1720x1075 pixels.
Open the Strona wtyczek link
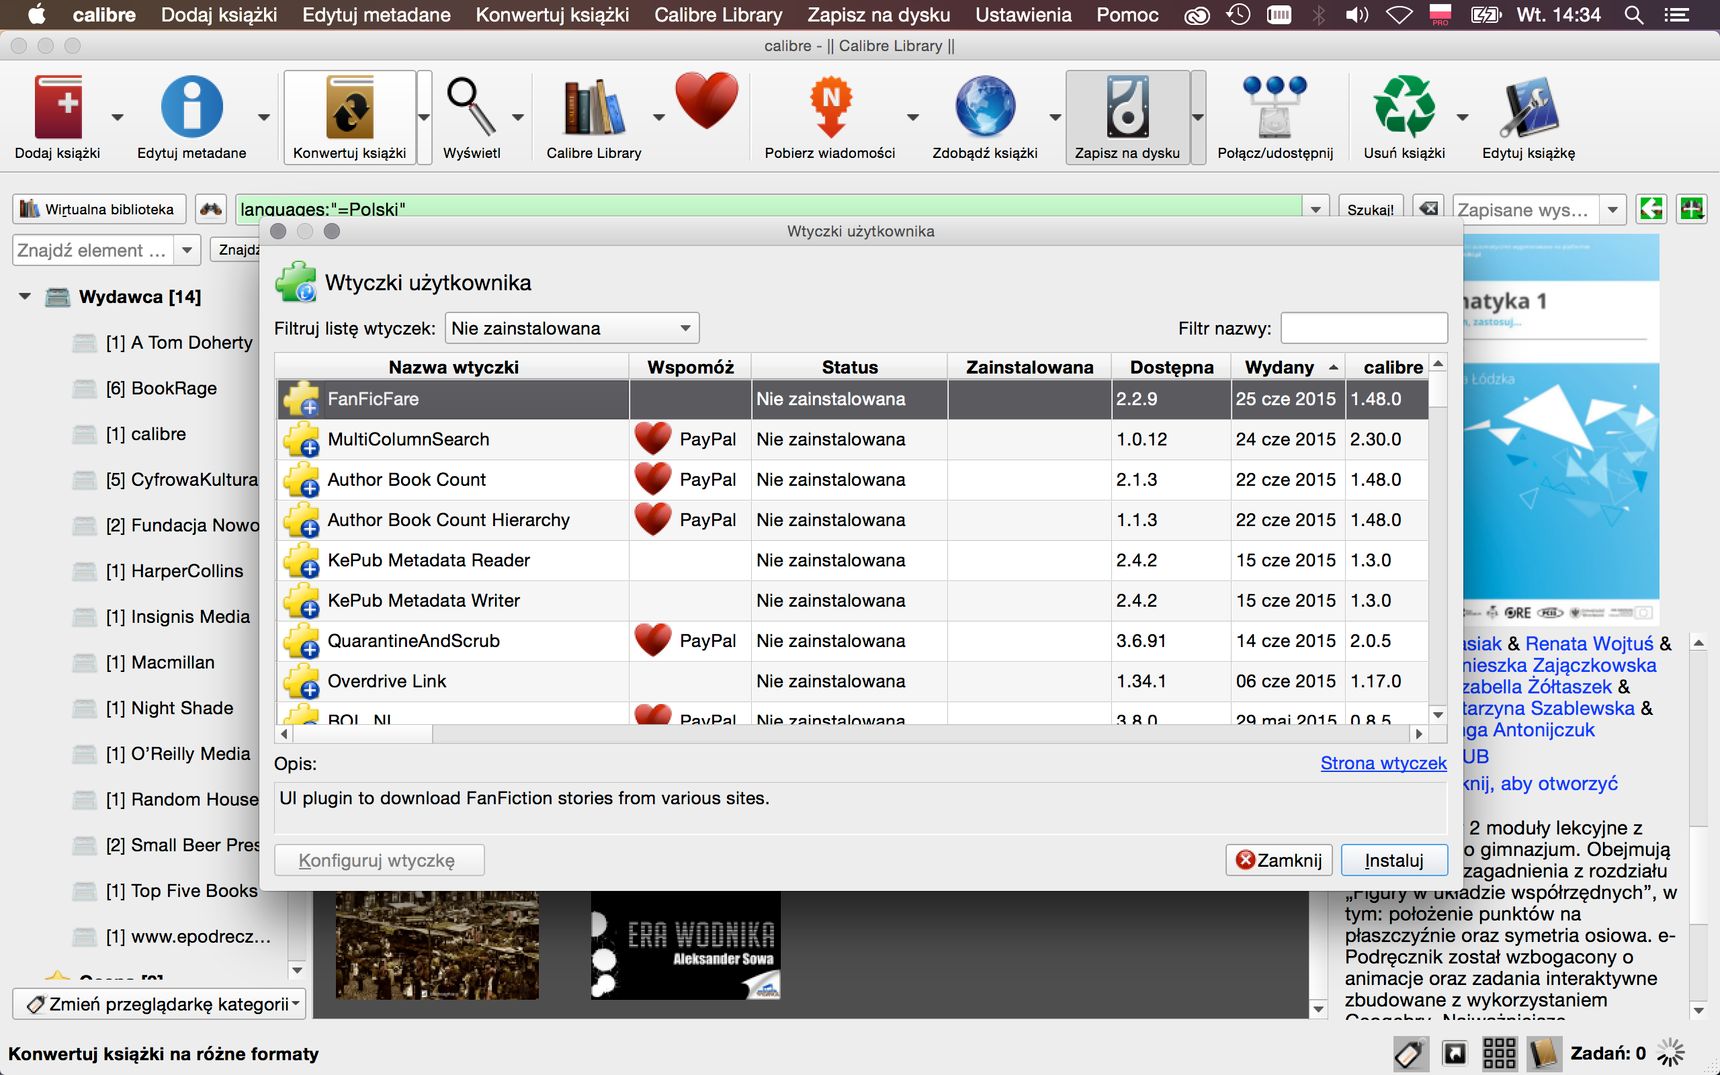tap(1383, 763)
